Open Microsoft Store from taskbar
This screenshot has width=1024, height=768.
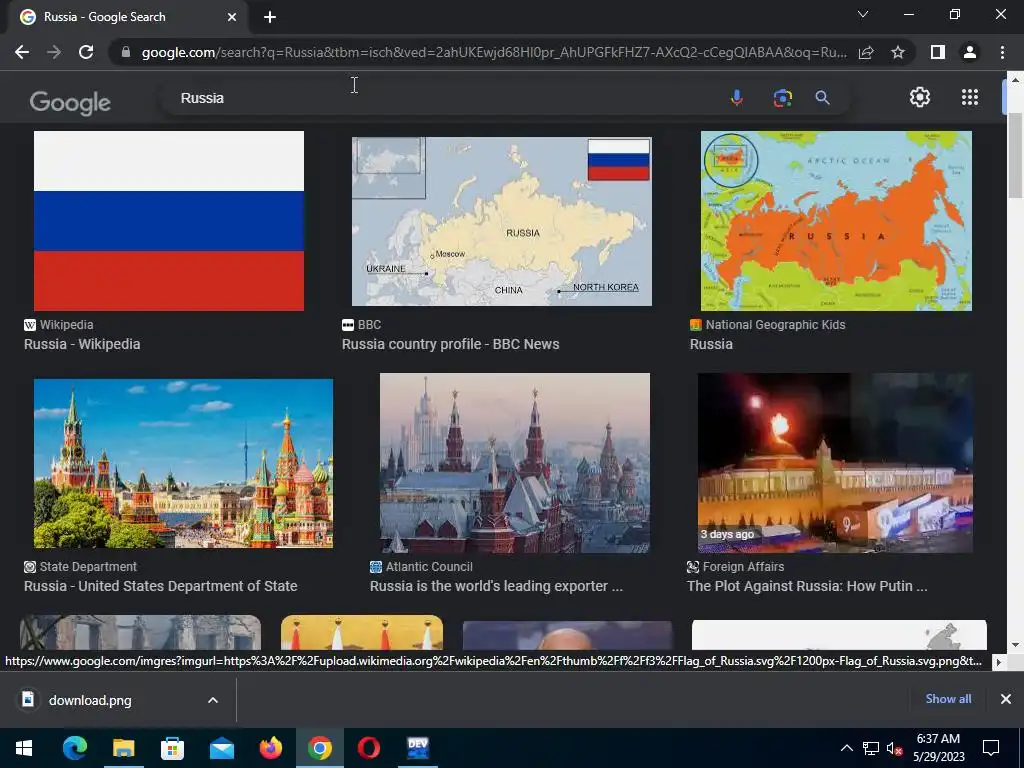(x=172, y=748)
